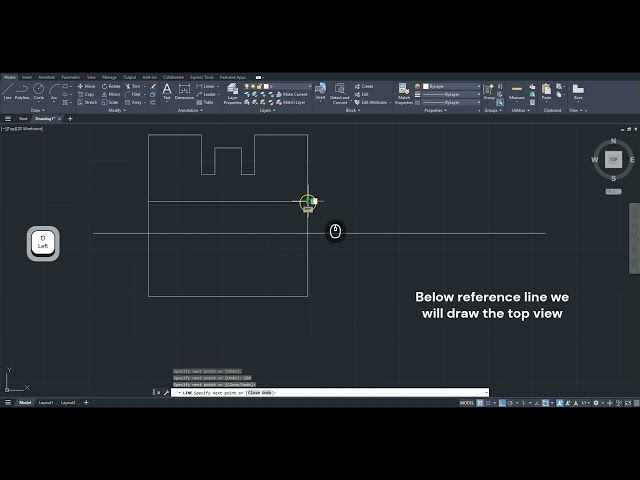640x480 pixels.
Task: Expand the Annotation panel
Action: [x=190, y=110]
